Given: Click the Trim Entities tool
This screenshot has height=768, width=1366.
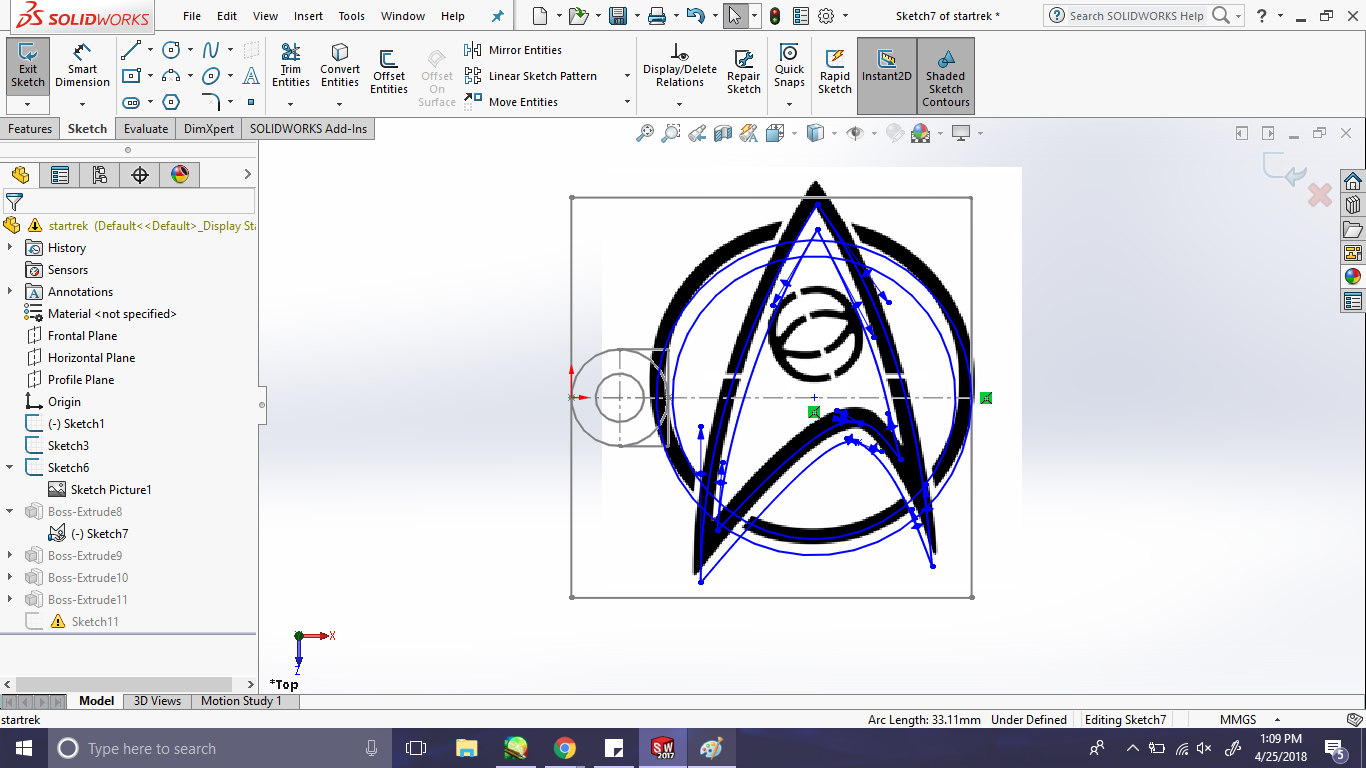Looking at the screenshot, I should point(291,66).
